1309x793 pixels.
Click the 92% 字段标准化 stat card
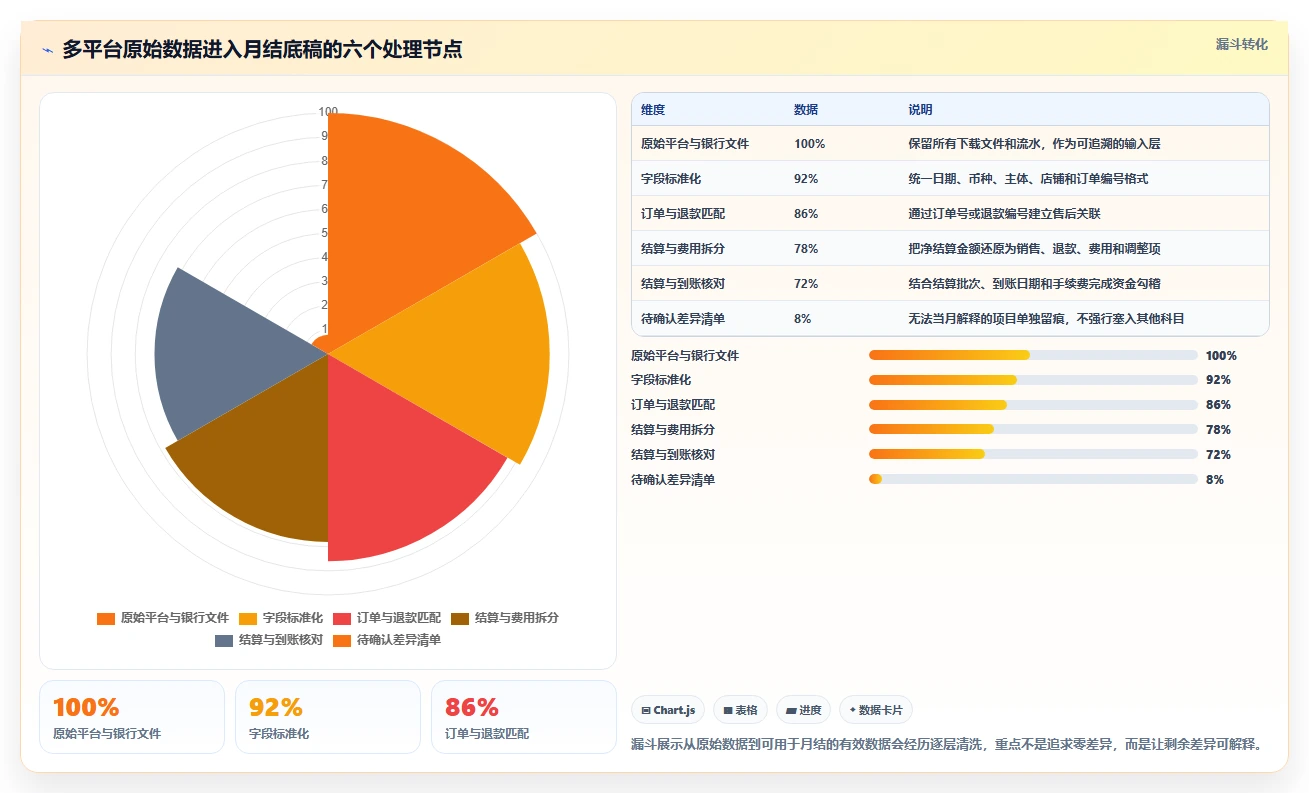tap(328, 717)
